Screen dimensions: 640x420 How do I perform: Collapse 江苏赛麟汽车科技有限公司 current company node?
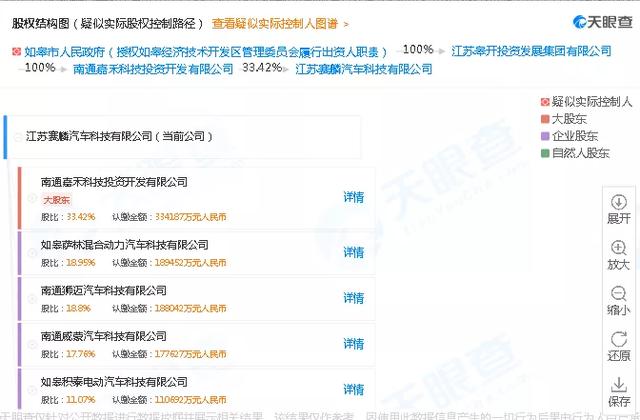[x=18, y=137]
